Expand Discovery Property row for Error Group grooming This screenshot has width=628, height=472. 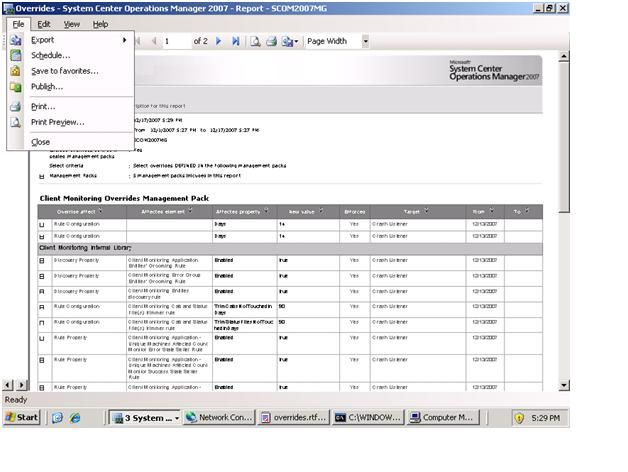point(42,276)
